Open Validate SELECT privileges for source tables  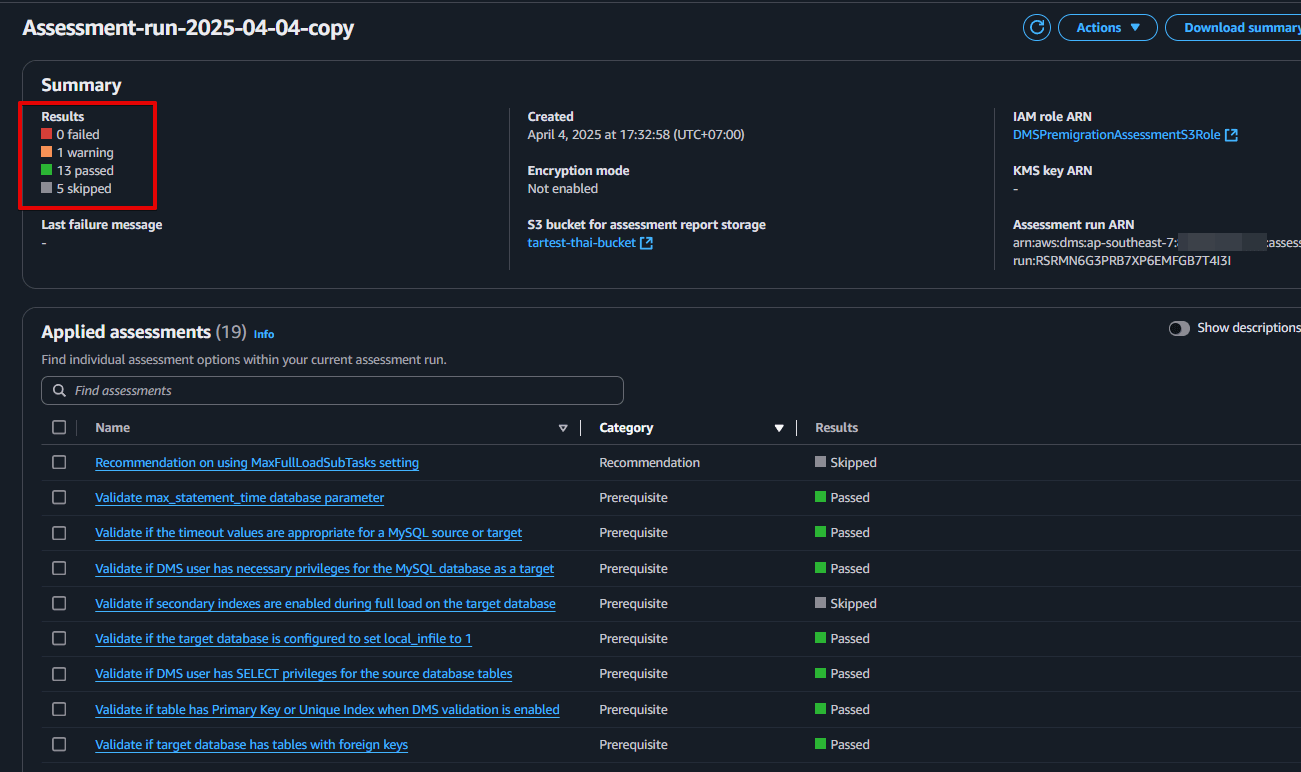tap(303, 674)
